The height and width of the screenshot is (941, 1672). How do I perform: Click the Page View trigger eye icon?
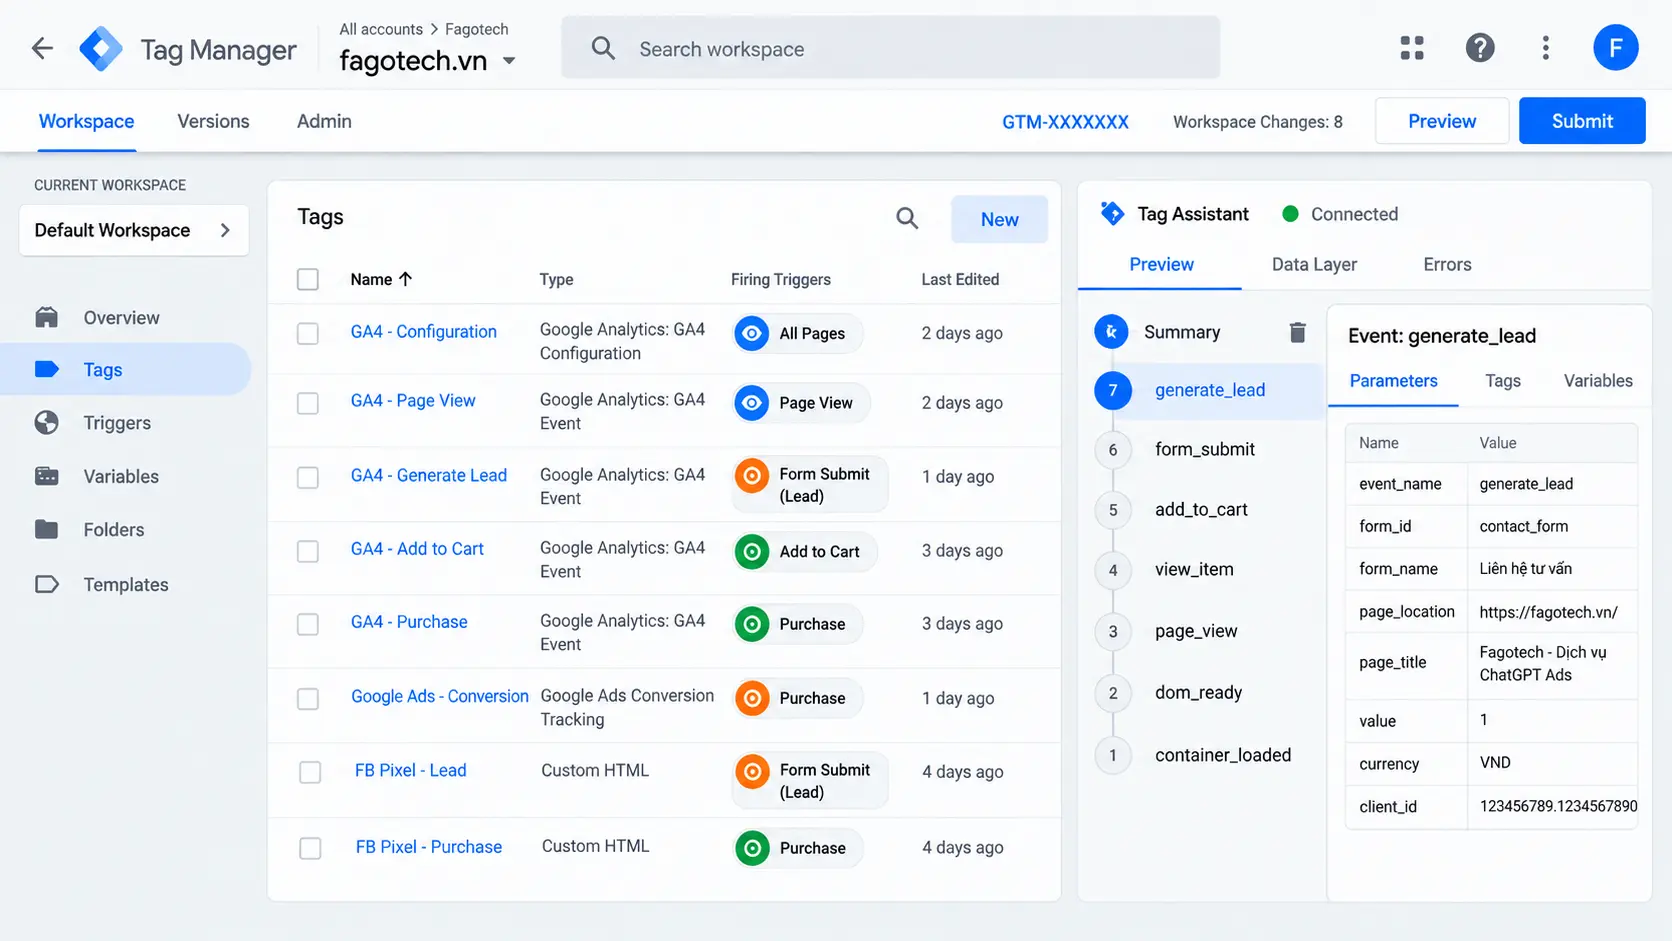[x=752, y=403]
